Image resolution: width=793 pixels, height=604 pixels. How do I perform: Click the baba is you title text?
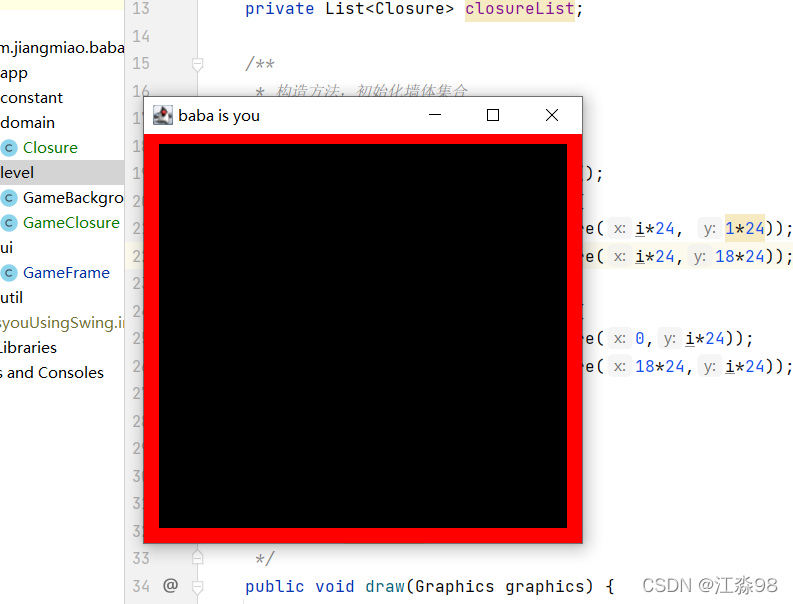(x=219, y=116)
